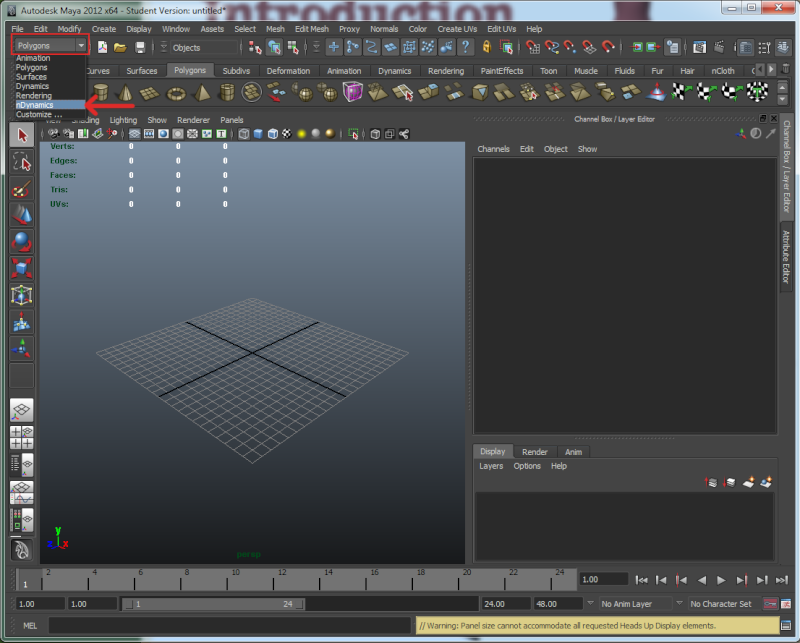Image resolution: width=800 pixels, height=643 pixels.
Task: Create a polygon cone from the shelf
Action: click(125, 92)
